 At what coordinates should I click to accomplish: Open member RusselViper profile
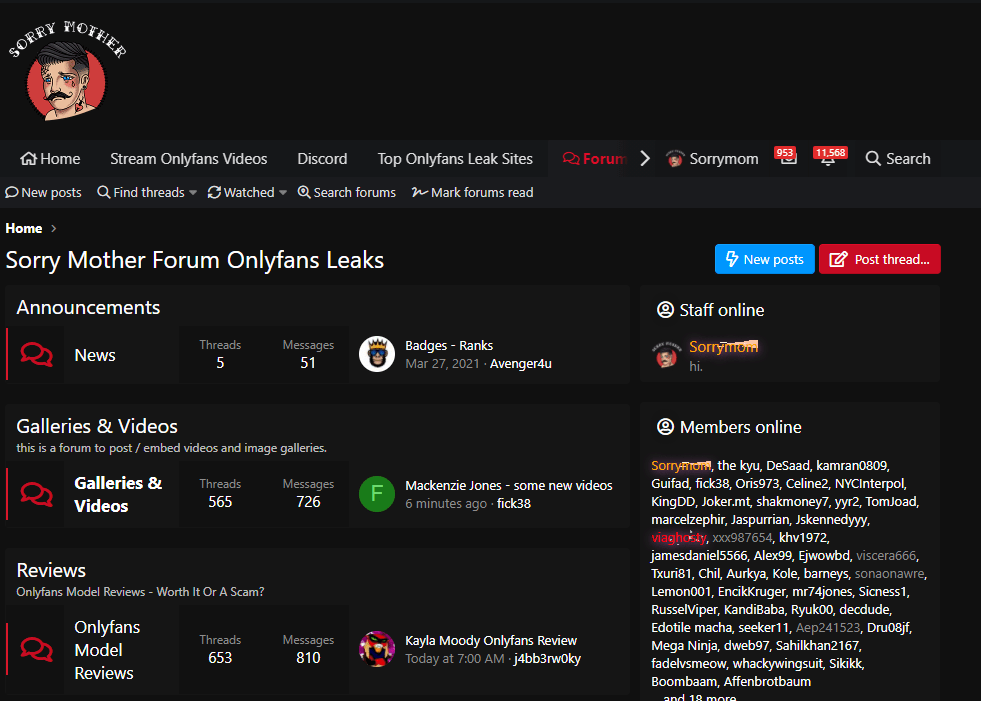tap(684, 610)
